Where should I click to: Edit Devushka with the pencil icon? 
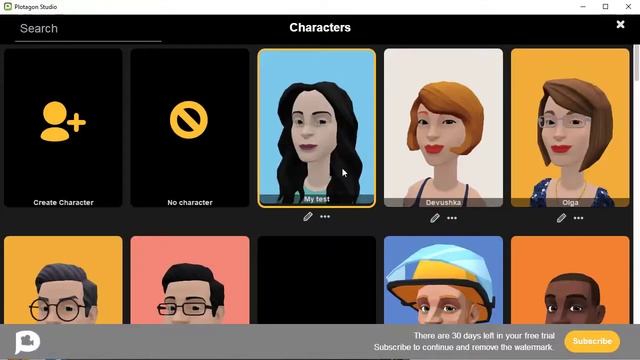coord(435,218)
